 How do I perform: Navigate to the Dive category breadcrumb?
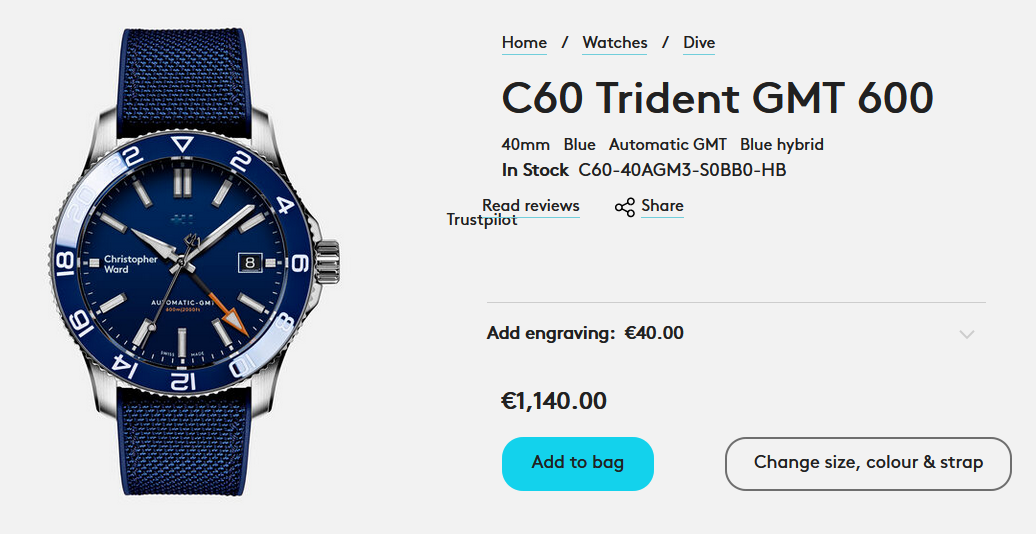(x=699, y=42)
